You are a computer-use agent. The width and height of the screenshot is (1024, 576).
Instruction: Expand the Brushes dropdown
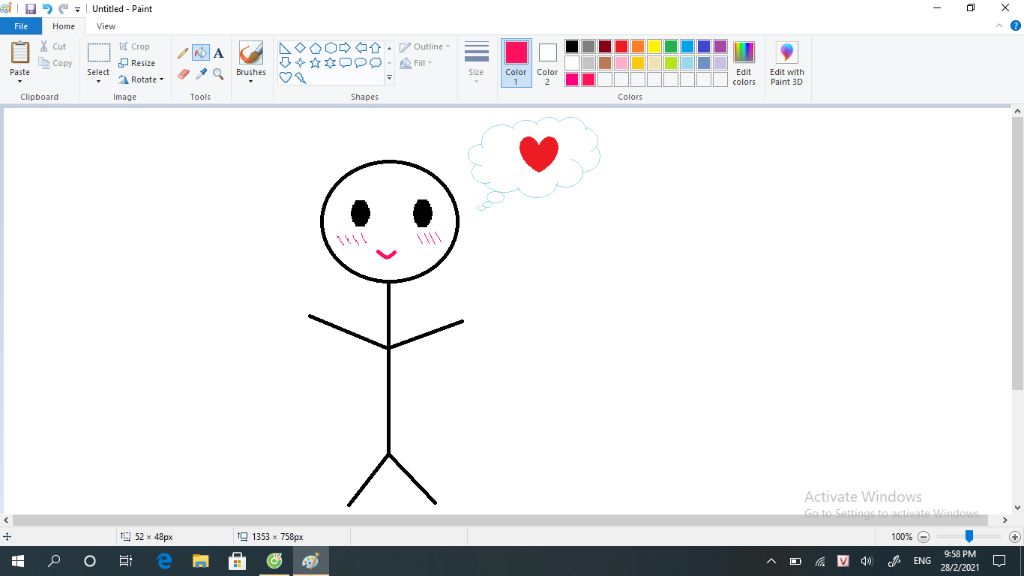coord(251,82)
